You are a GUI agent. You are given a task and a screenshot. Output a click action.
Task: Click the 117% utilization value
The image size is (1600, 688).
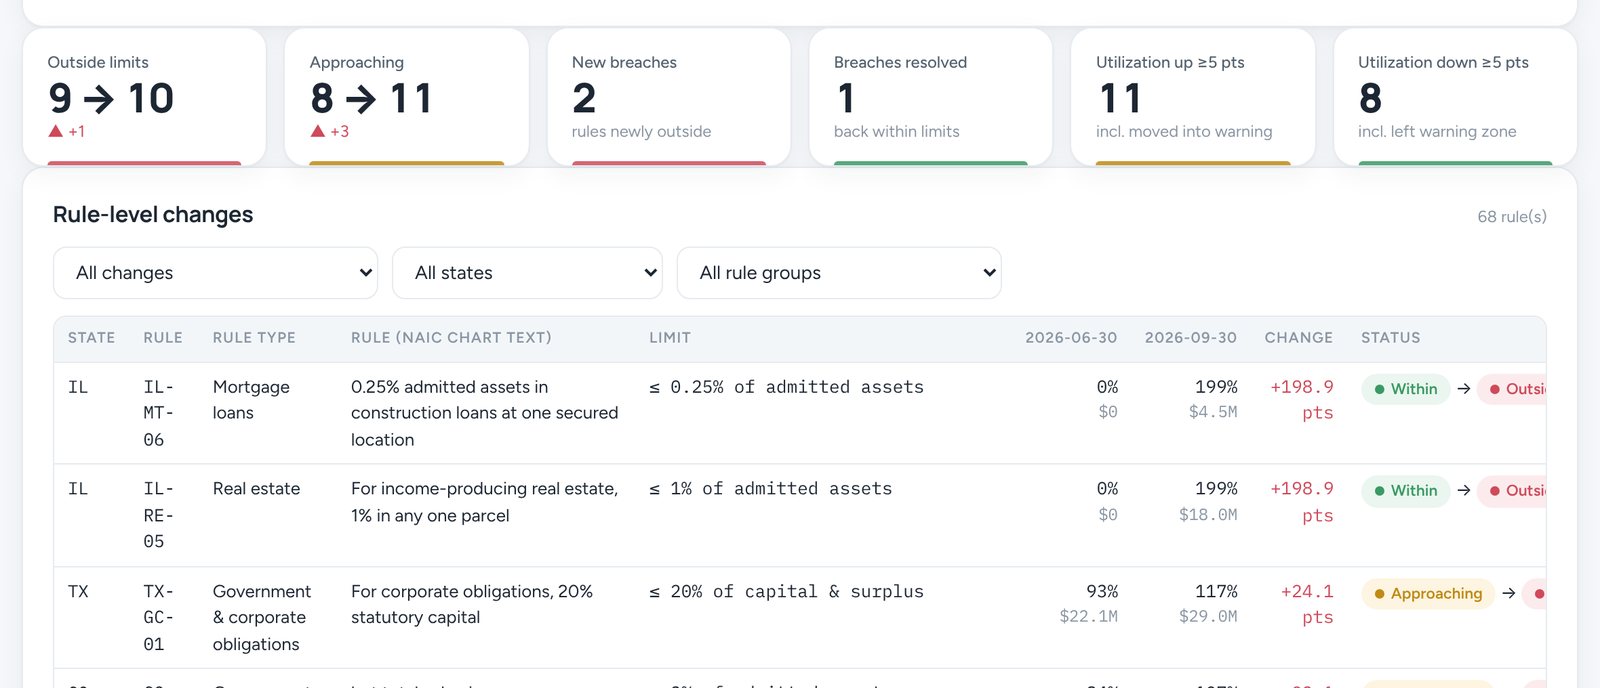point(1216,592)
